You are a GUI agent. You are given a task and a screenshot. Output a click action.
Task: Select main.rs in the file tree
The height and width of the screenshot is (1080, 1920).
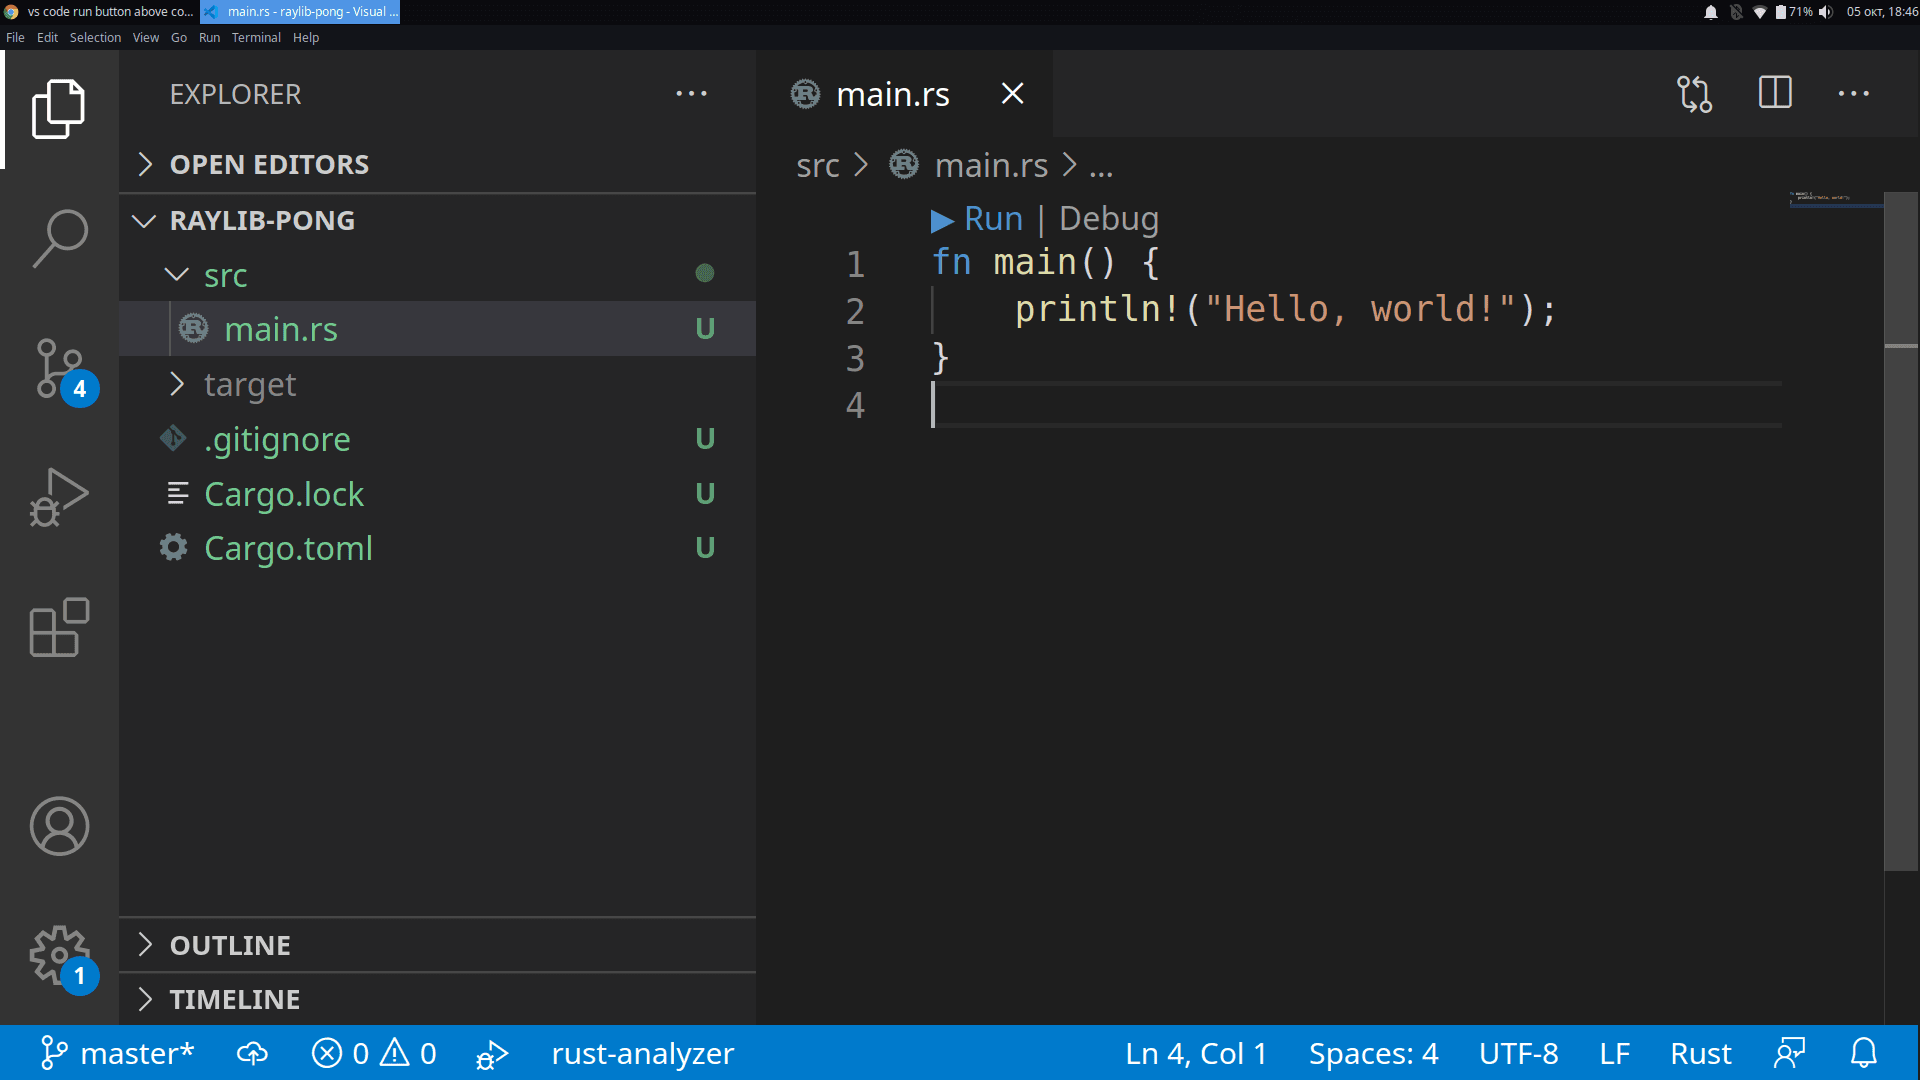click(437, 329)
